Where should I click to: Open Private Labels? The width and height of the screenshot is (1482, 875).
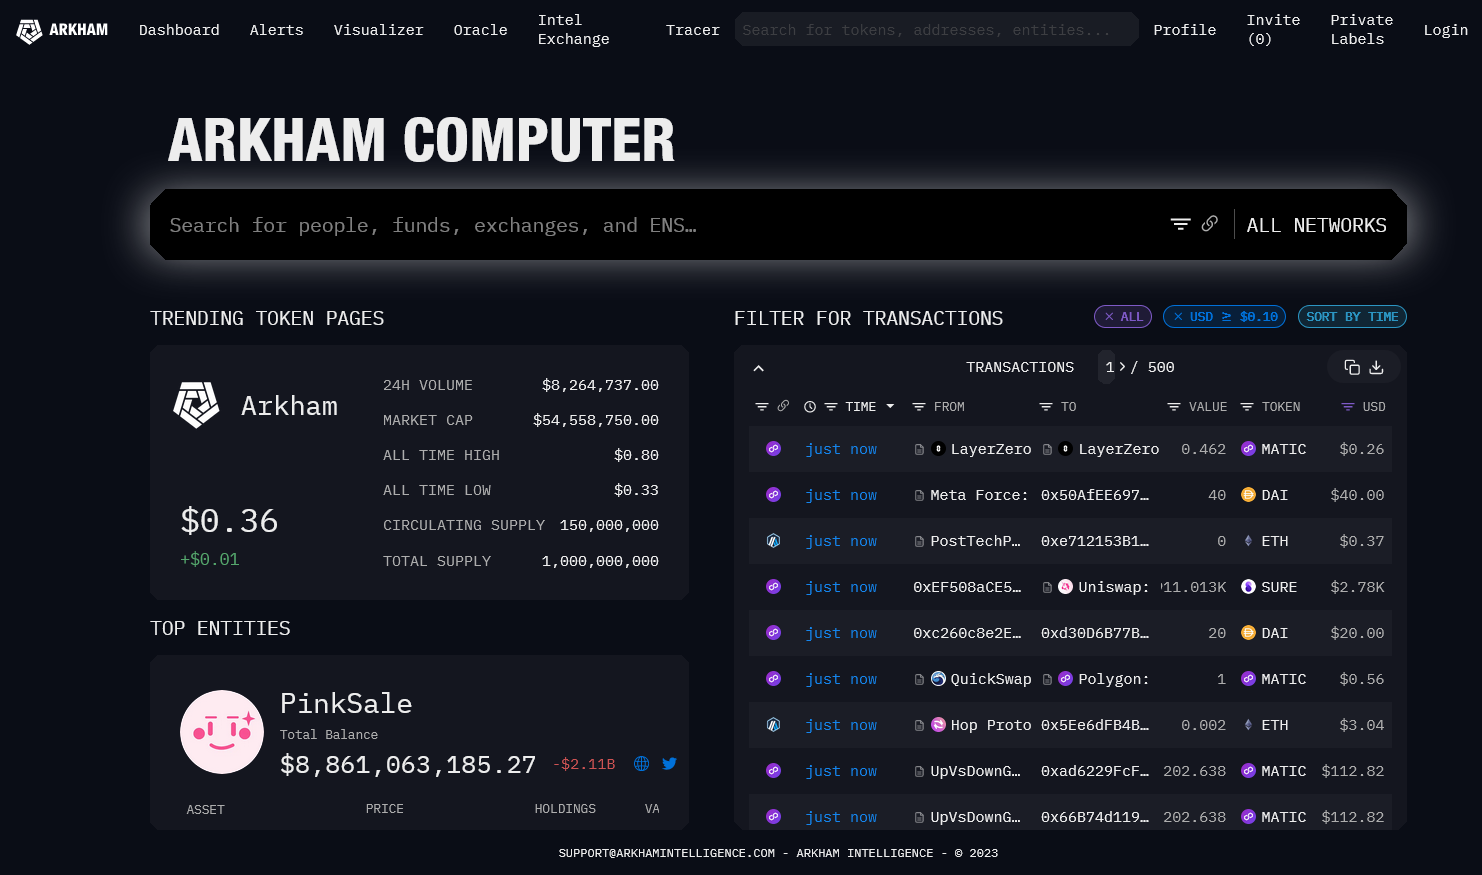pyautogui.click(x=1361, y=30)
